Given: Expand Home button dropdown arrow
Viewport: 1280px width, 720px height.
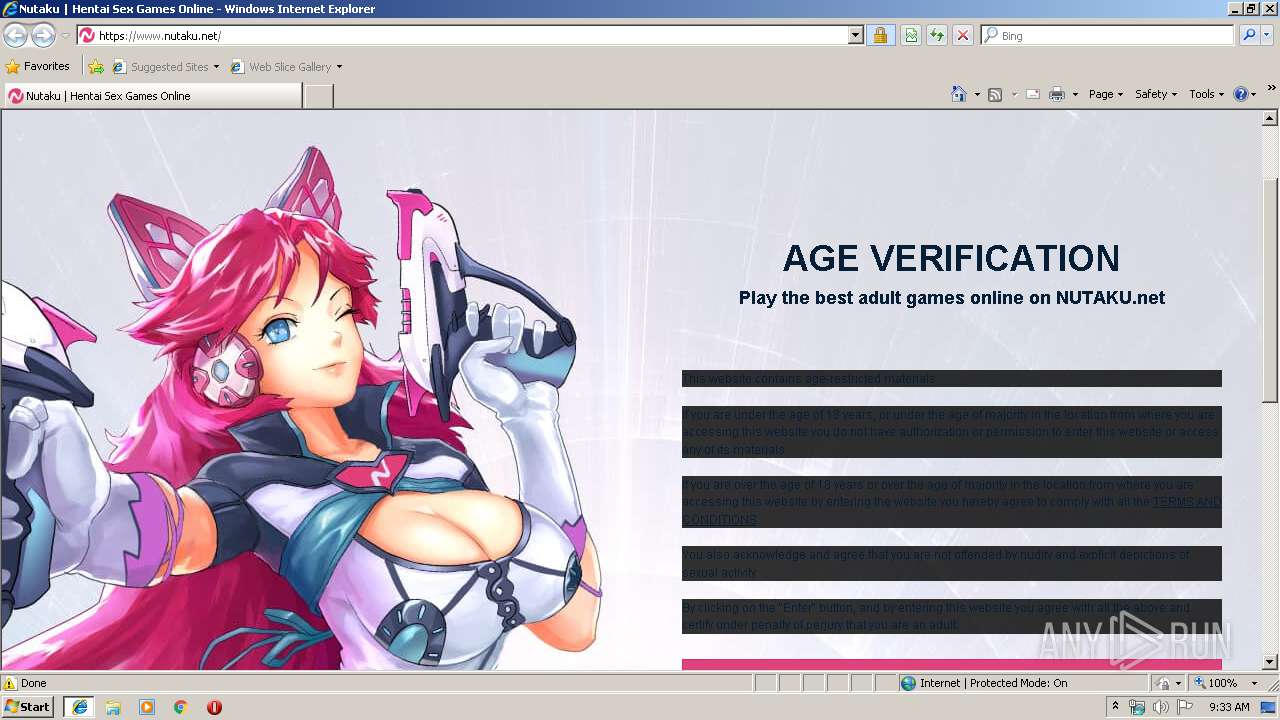Looking at the screenshot, I should (976, 94).
